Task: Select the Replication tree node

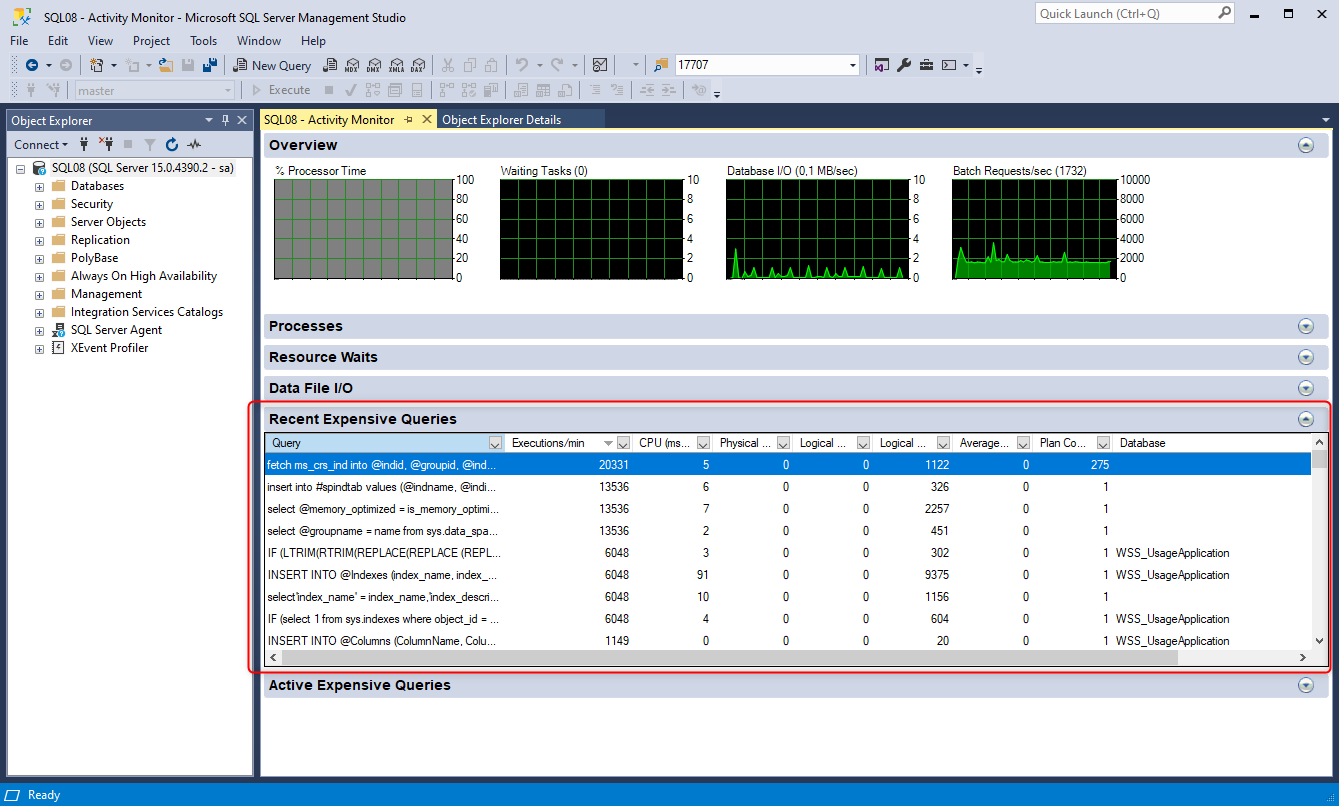Action: 100,240
